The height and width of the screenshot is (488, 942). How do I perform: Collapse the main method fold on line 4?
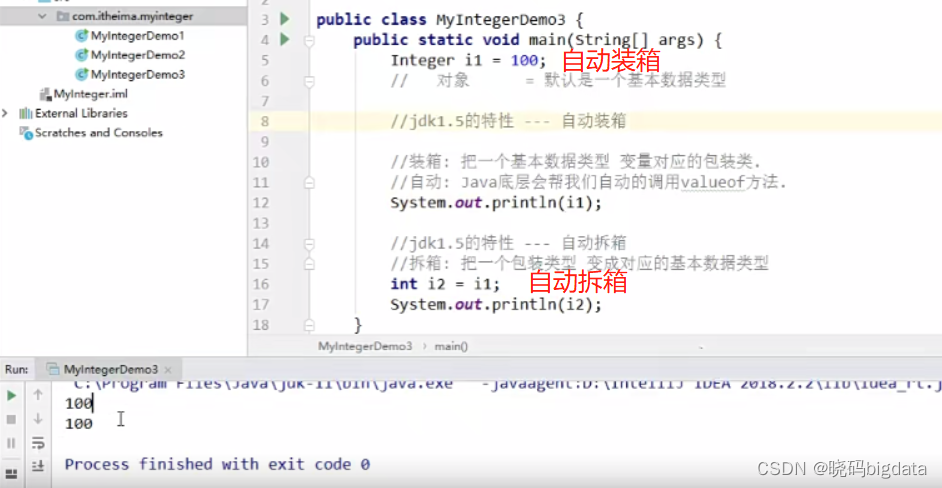coord(309,41)
